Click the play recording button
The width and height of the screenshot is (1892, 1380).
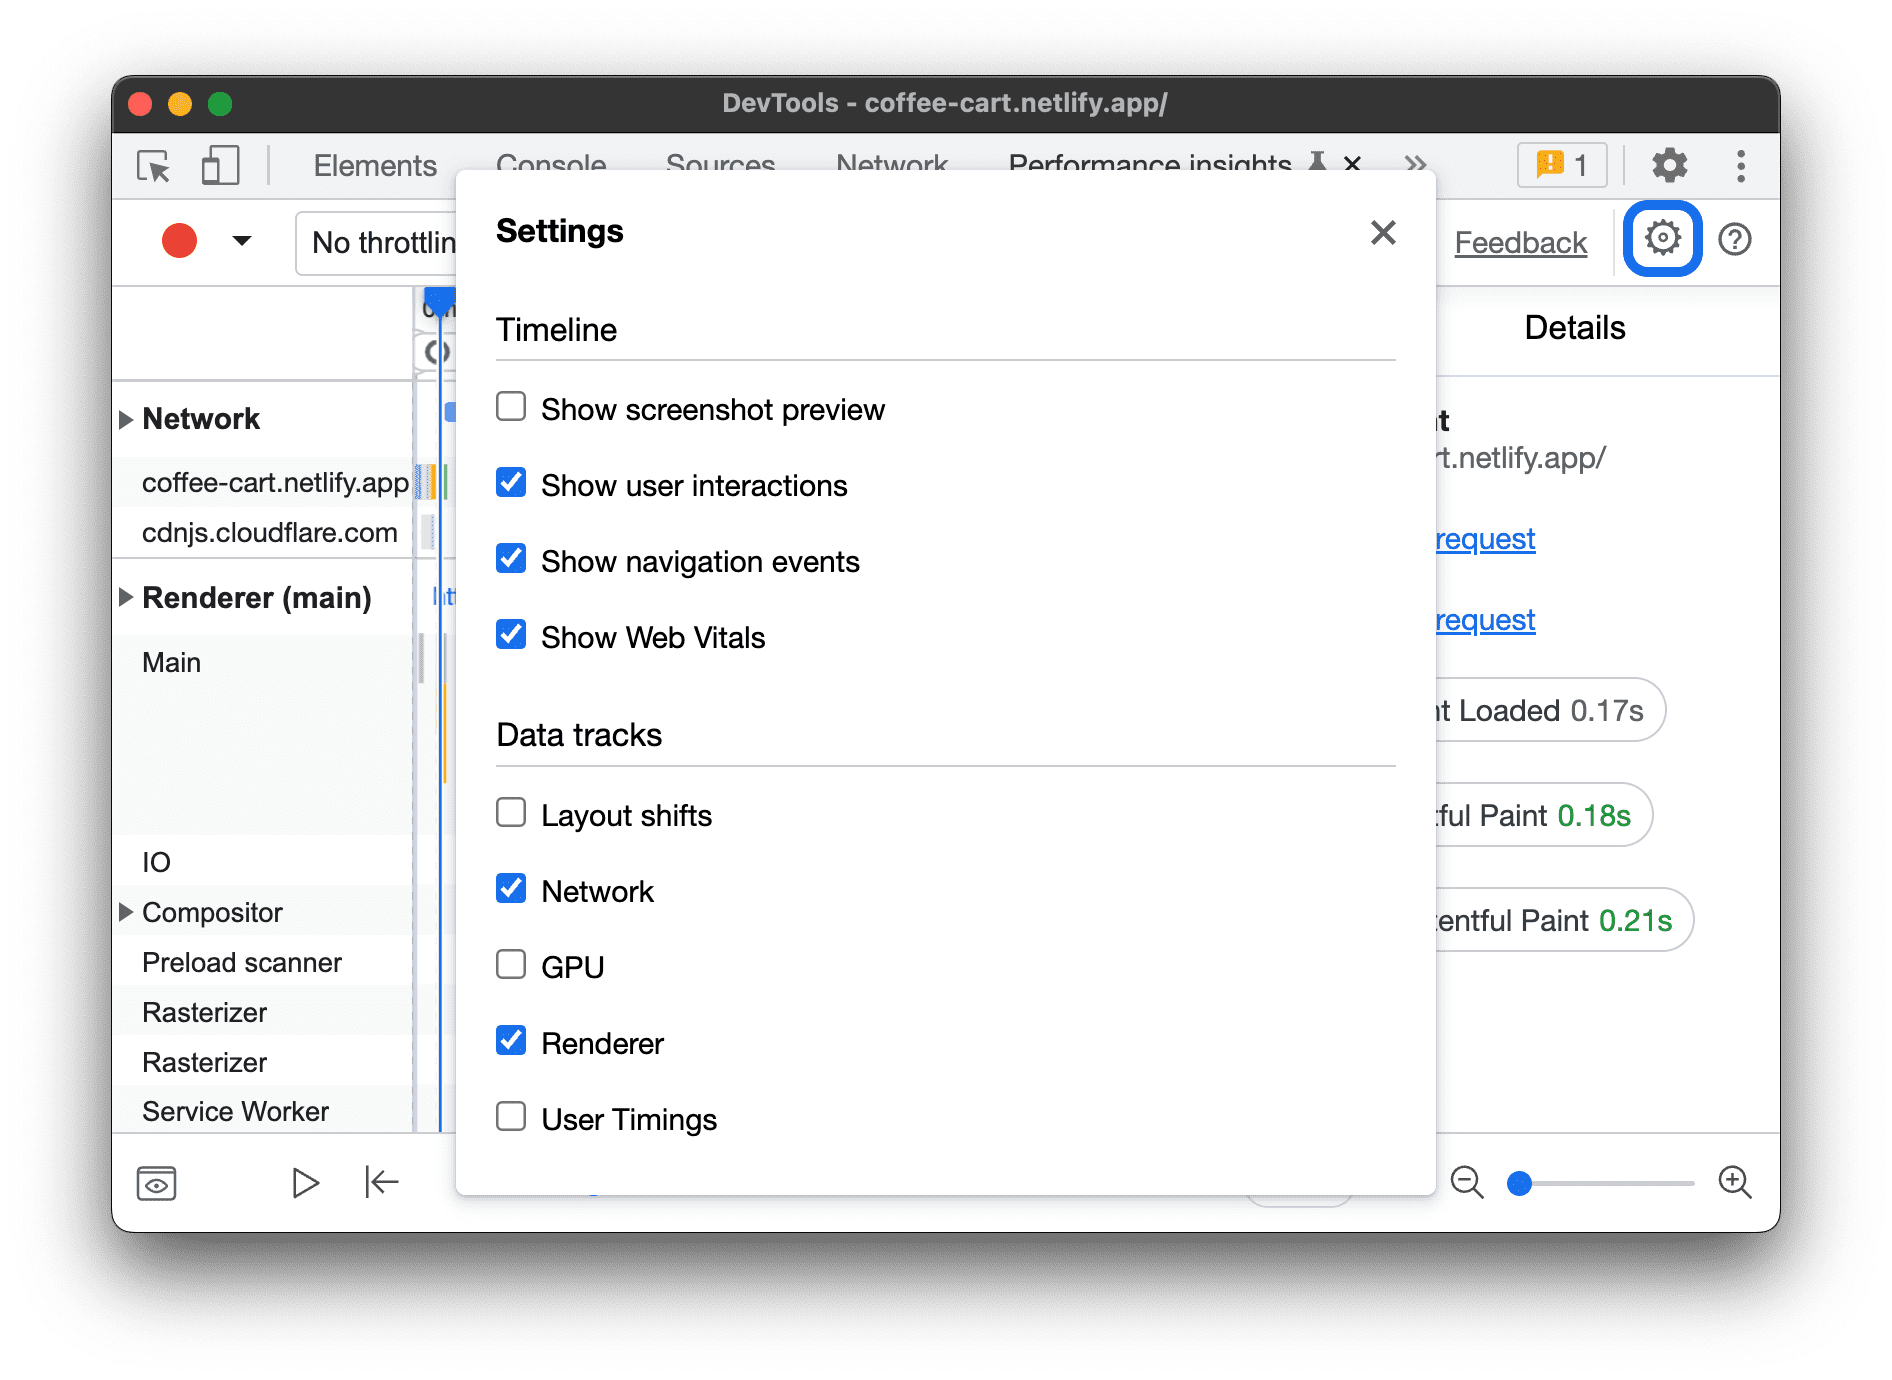305,1183
